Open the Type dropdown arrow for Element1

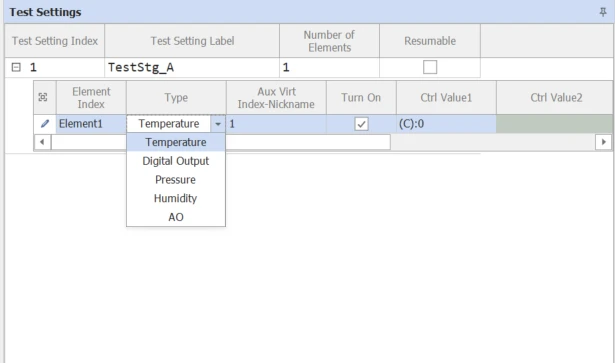(x=218, y=124)
